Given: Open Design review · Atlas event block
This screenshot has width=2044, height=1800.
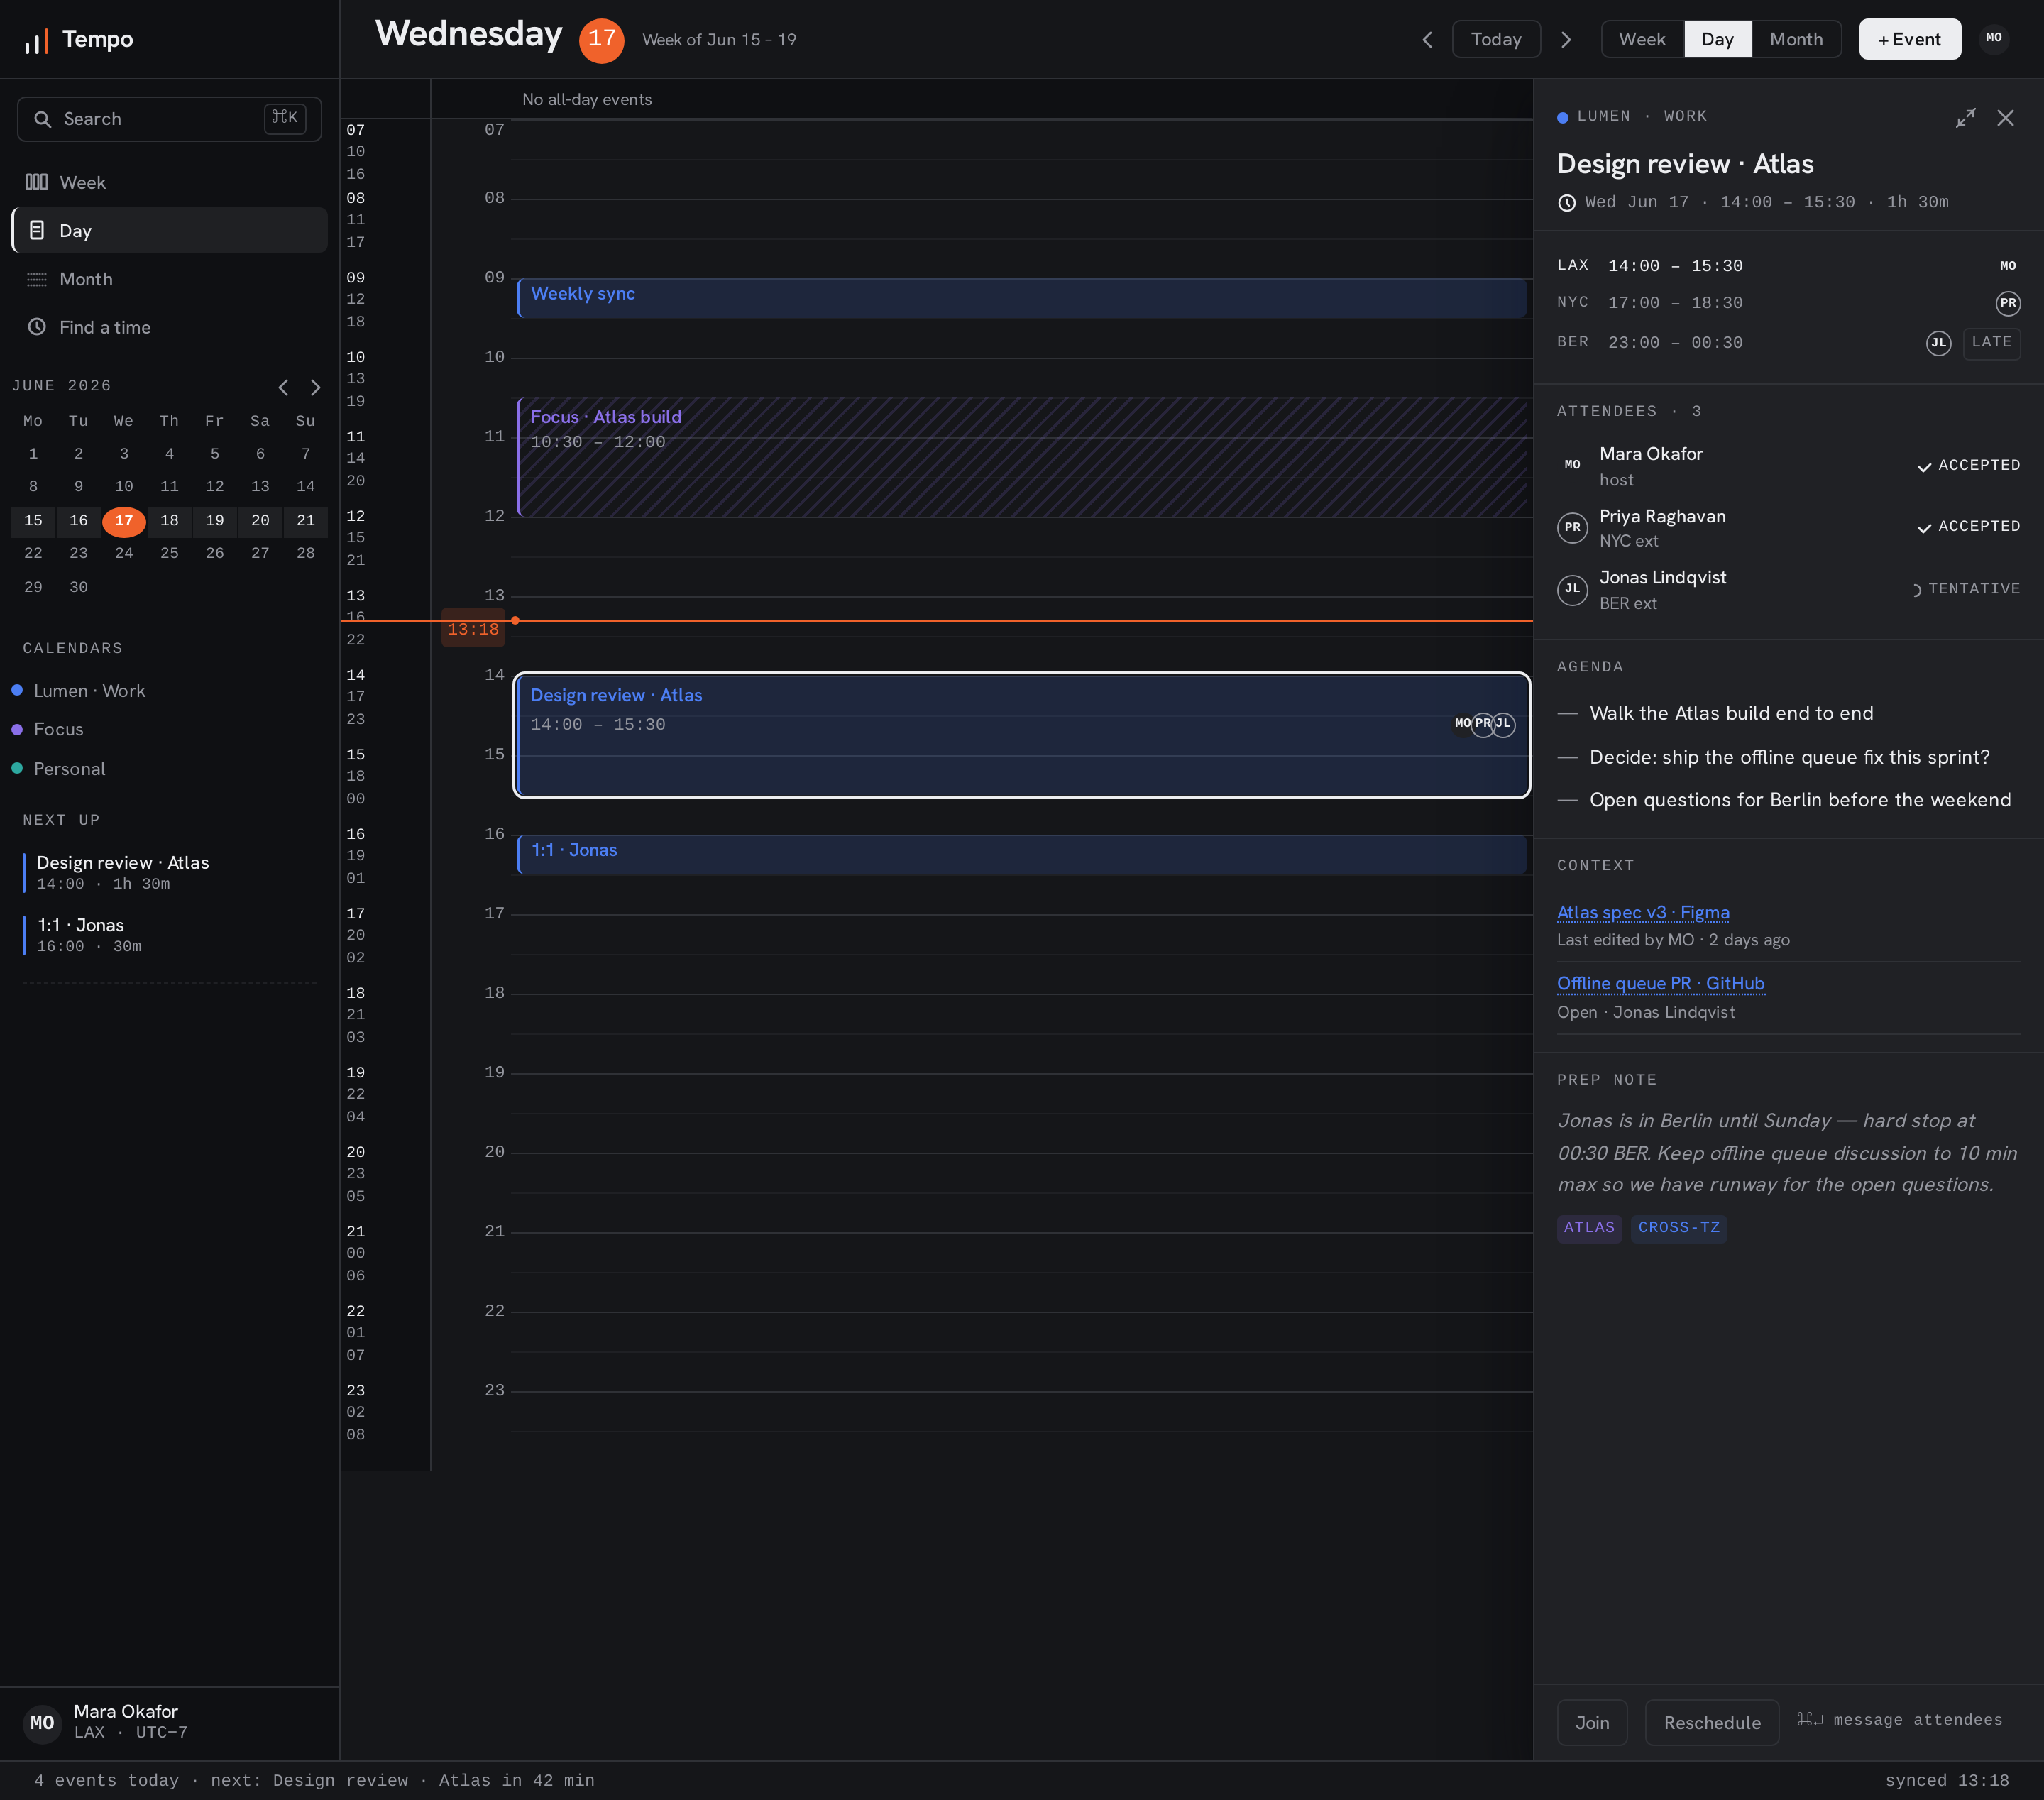Looking at the screenshot, I should 1021,735.
